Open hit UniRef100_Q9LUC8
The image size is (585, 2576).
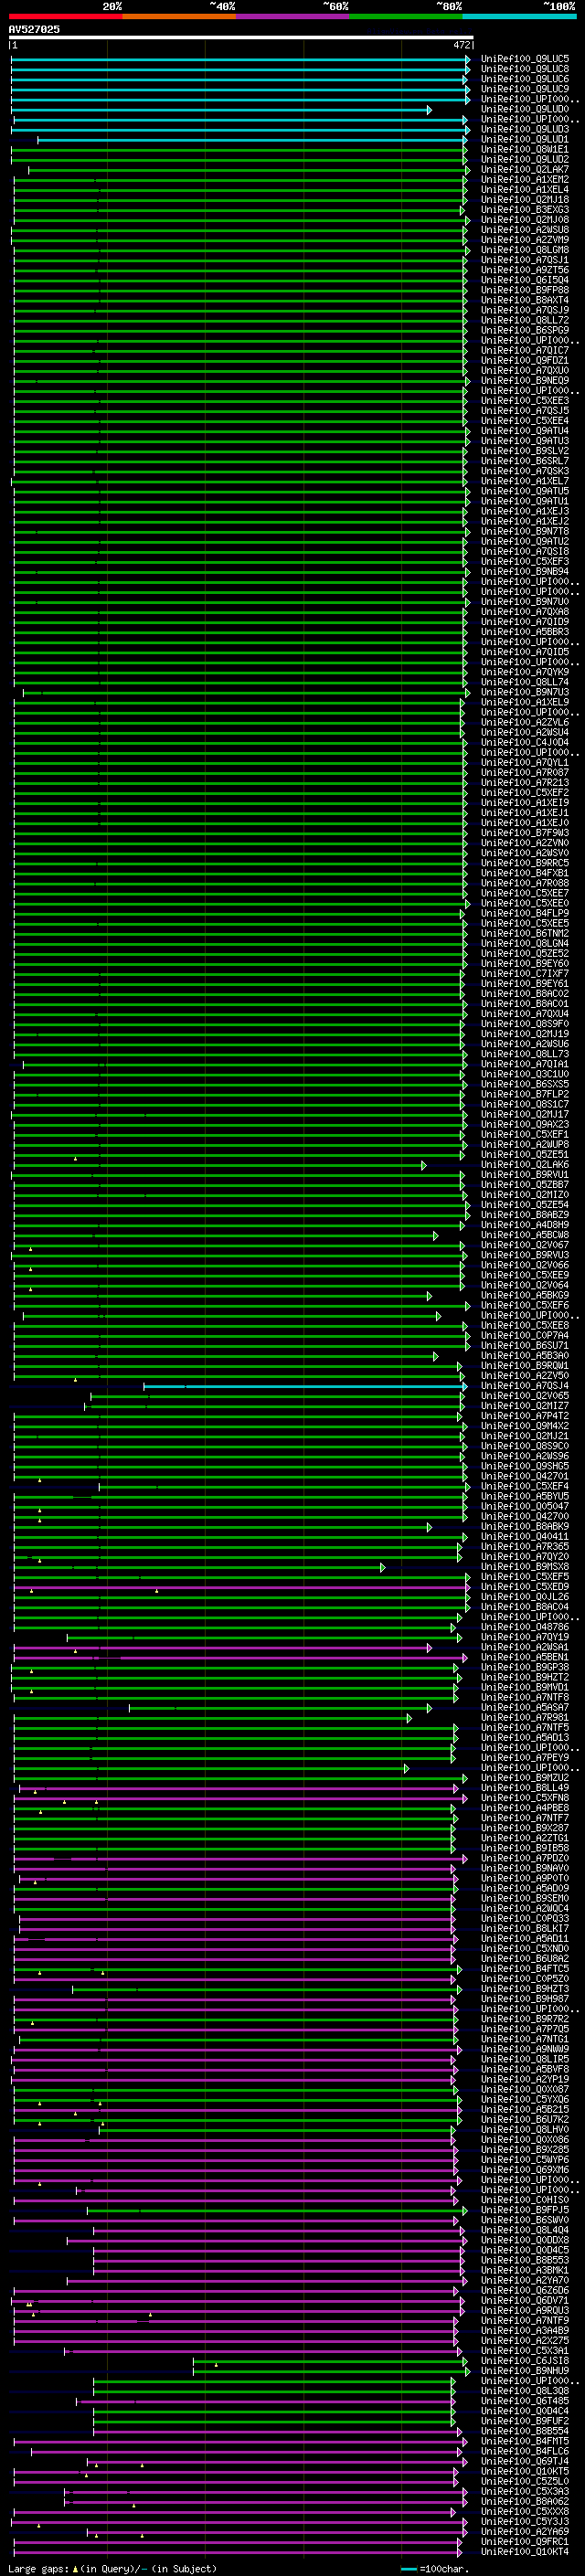[x=525, y=69]
